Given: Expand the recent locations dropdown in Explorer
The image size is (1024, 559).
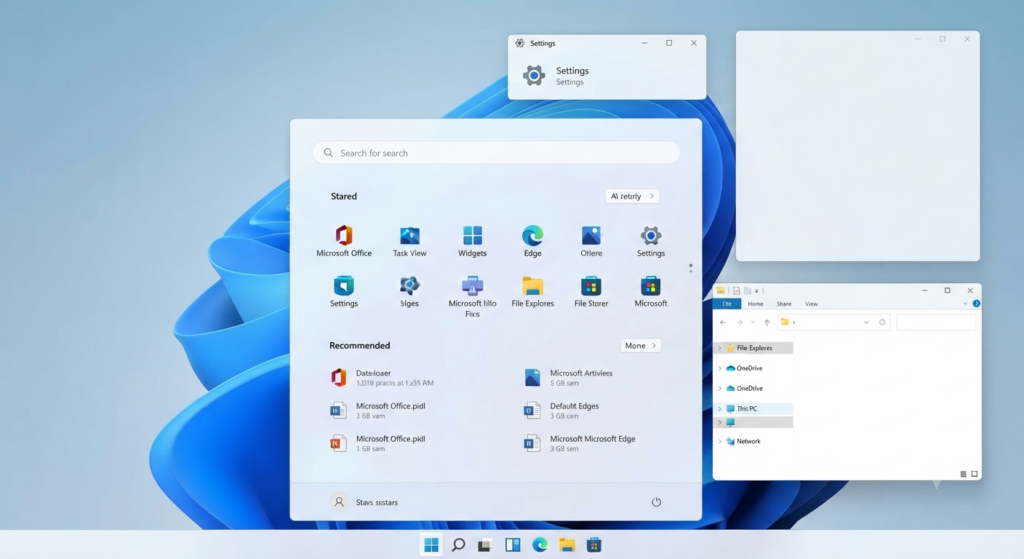Looking at the screenshot, I should 753,322.
